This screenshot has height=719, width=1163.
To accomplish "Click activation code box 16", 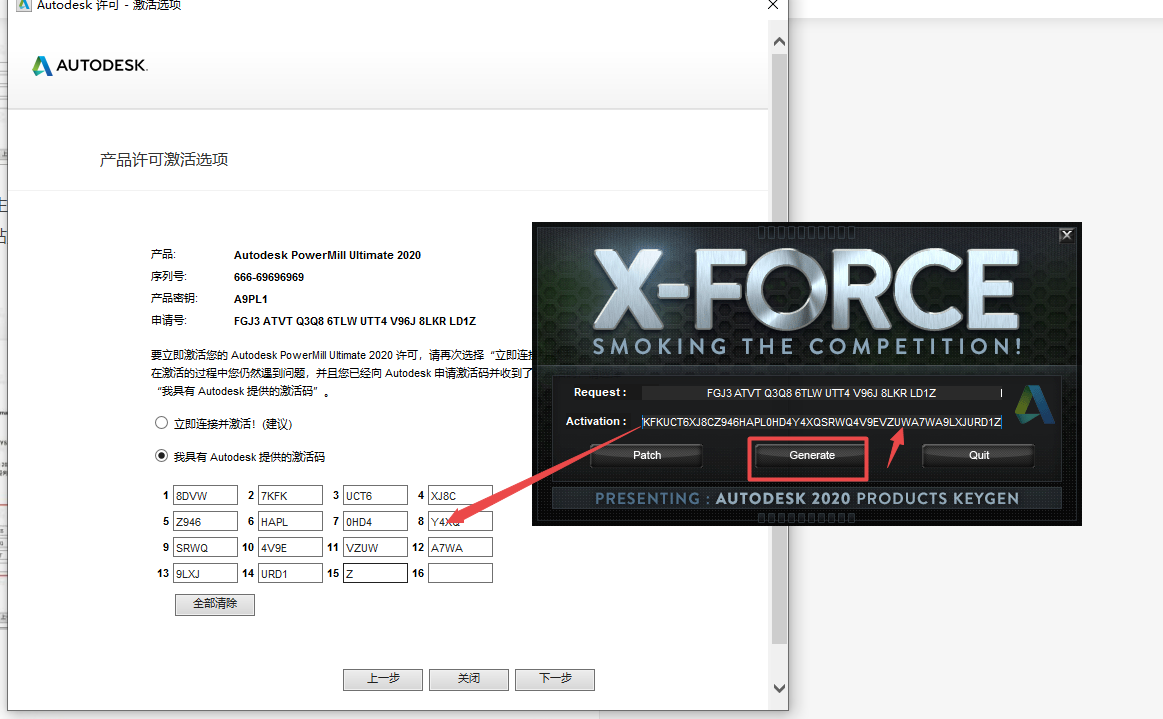I will click(x=460, y=573).
